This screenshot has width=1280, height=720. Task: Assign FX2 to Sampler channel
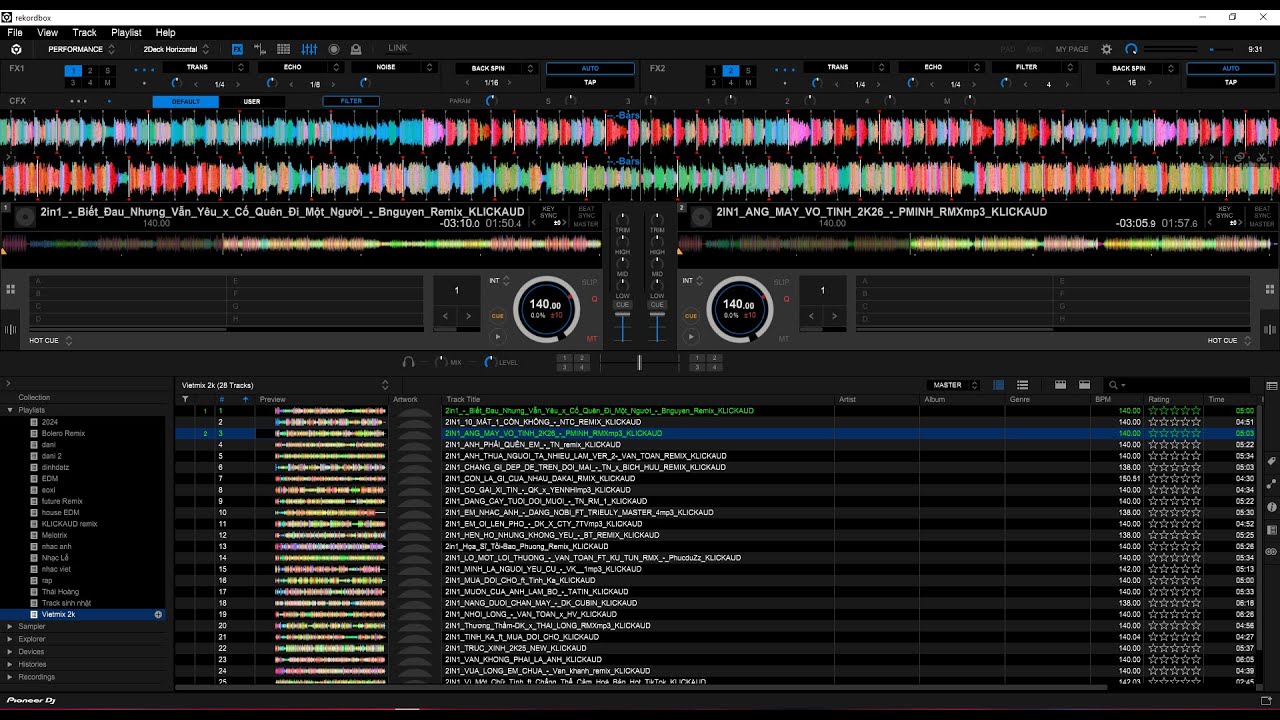pyautogui.click(x=748, y=71)
